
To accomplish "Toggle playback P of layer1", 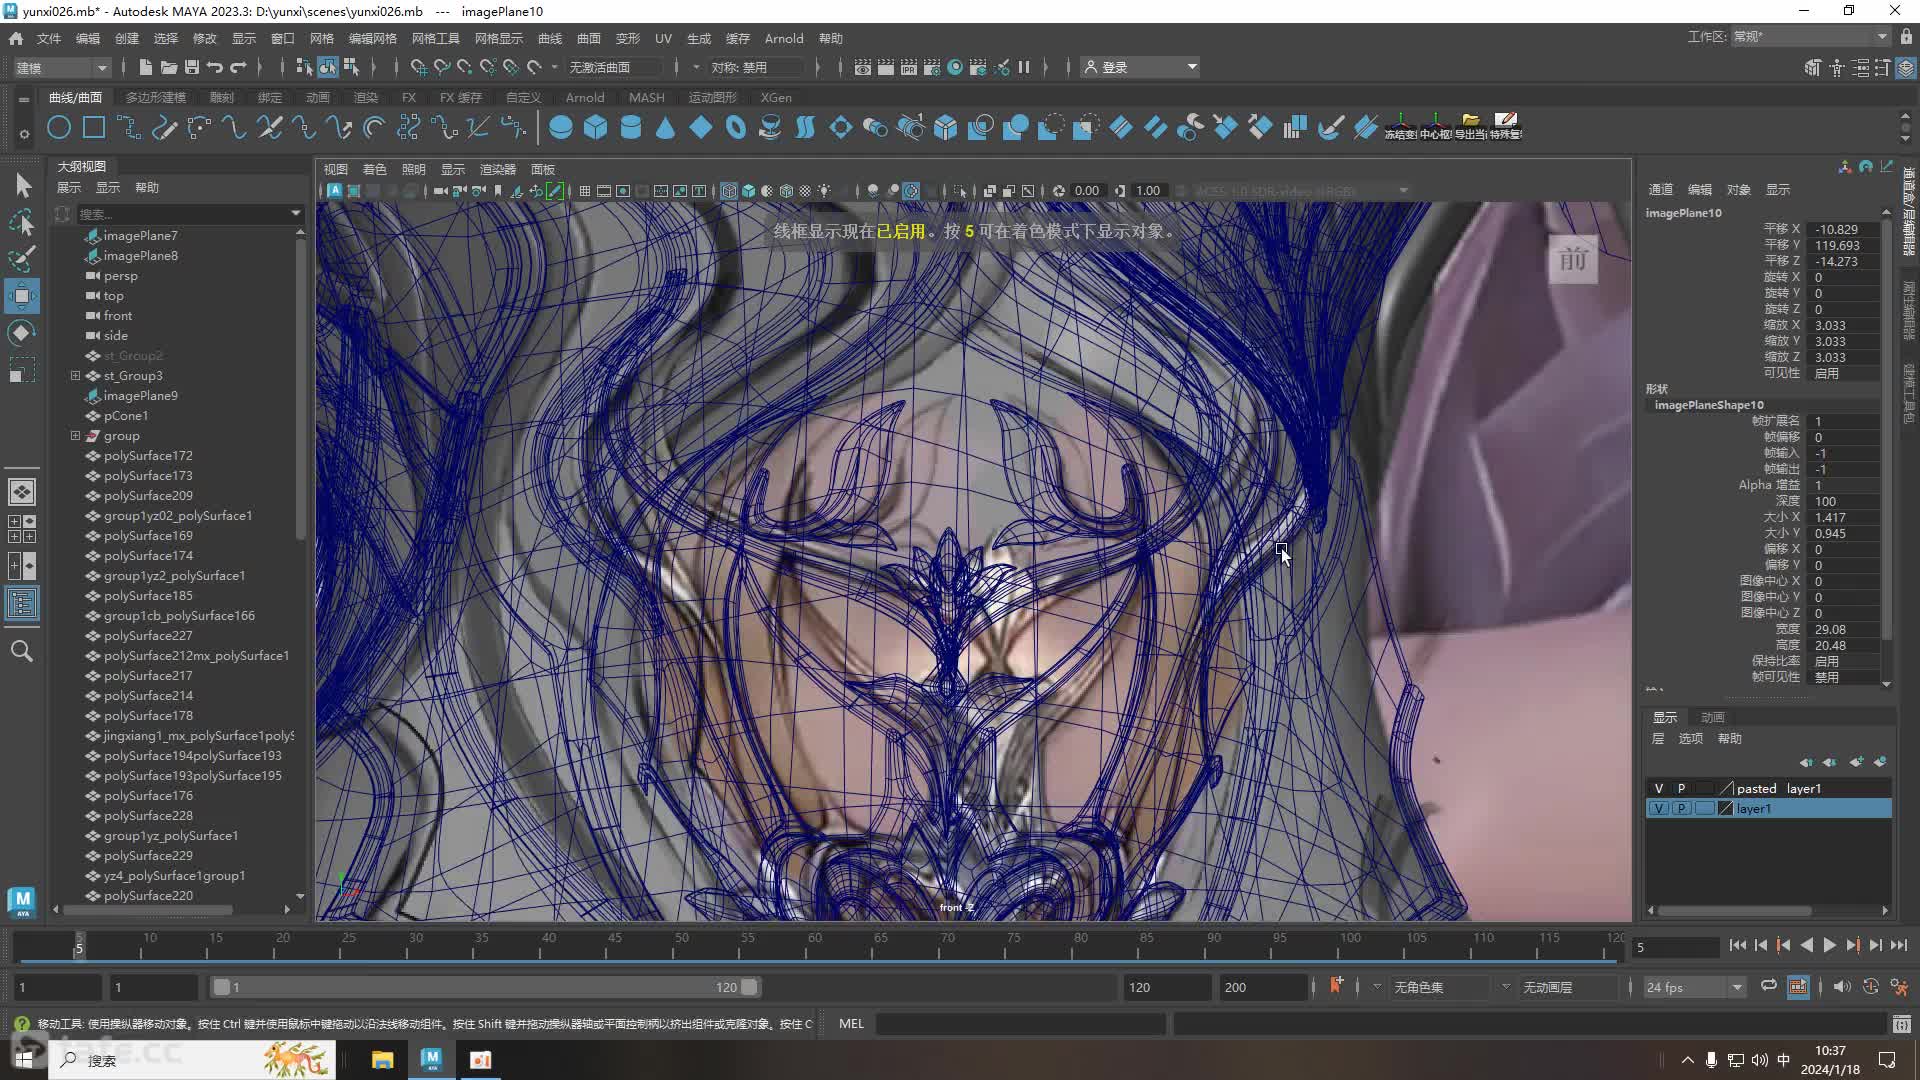I will [x=1681, y=809].
